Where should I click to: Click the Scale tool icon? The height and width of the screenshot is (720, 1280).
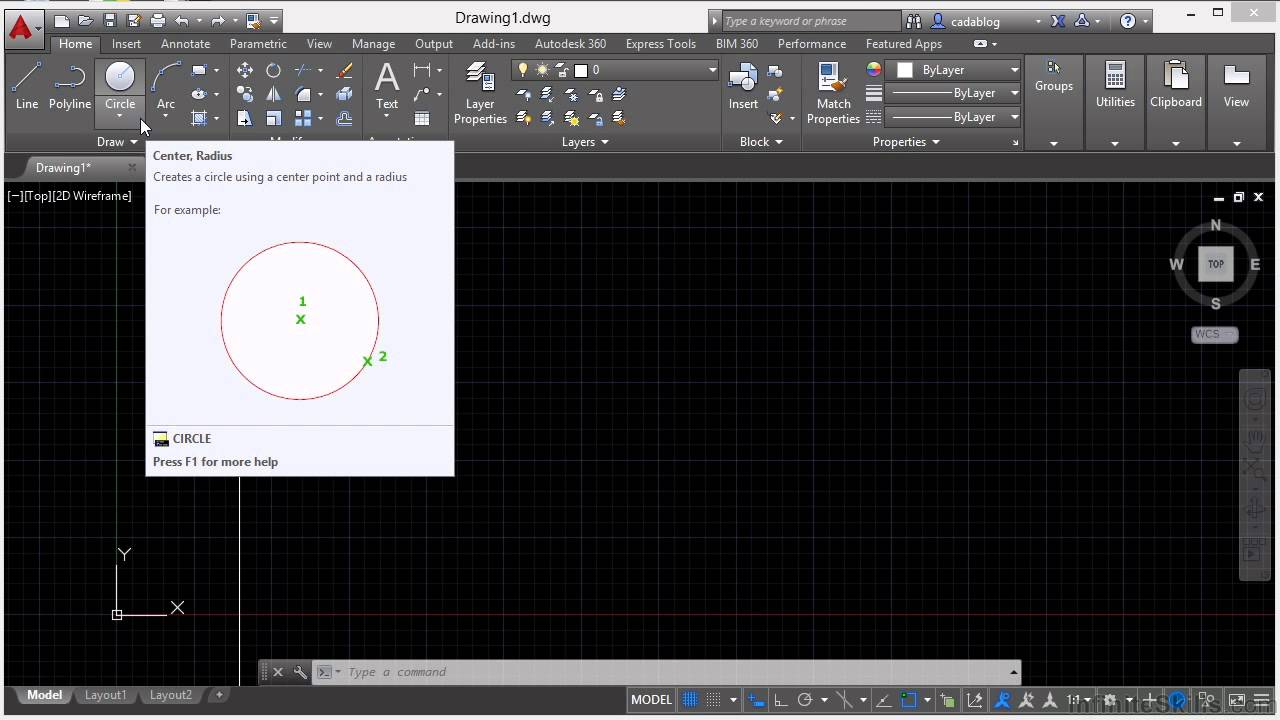(x=273, y=118)
